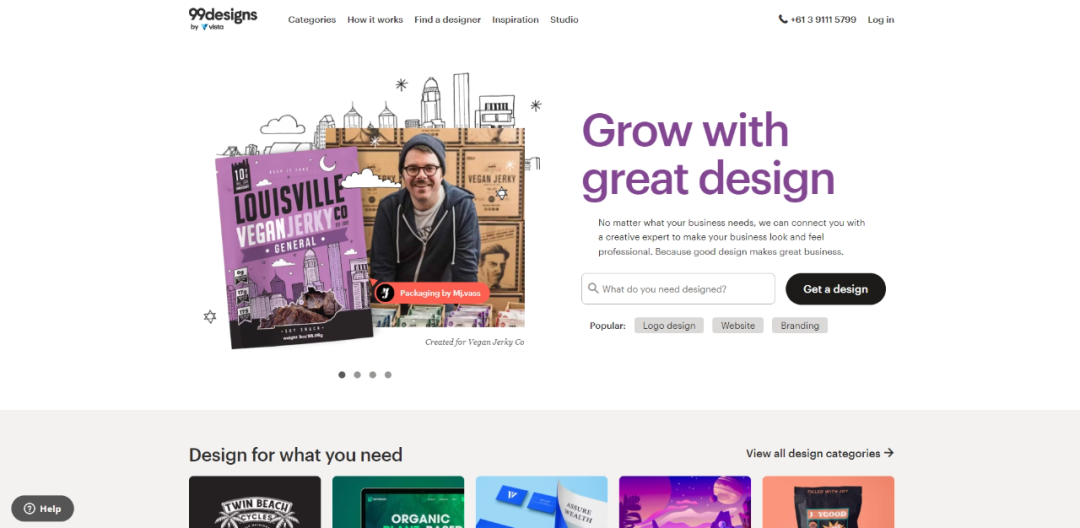
Task: Click the Mj.vass designer avatar badge
Action: coord(386,293)
